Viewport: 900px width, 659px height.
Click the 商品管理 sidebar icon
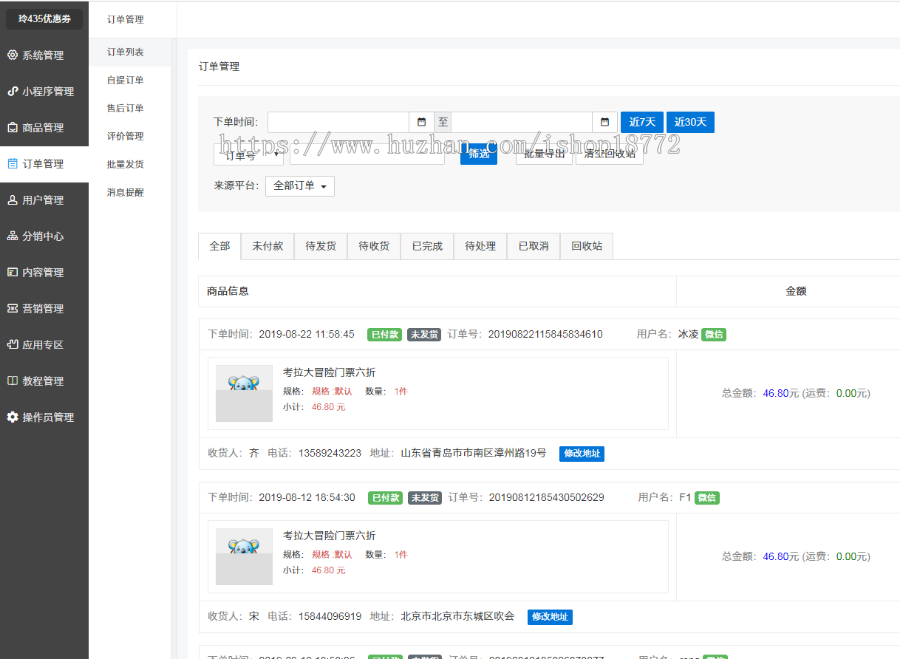click(14, 127)
